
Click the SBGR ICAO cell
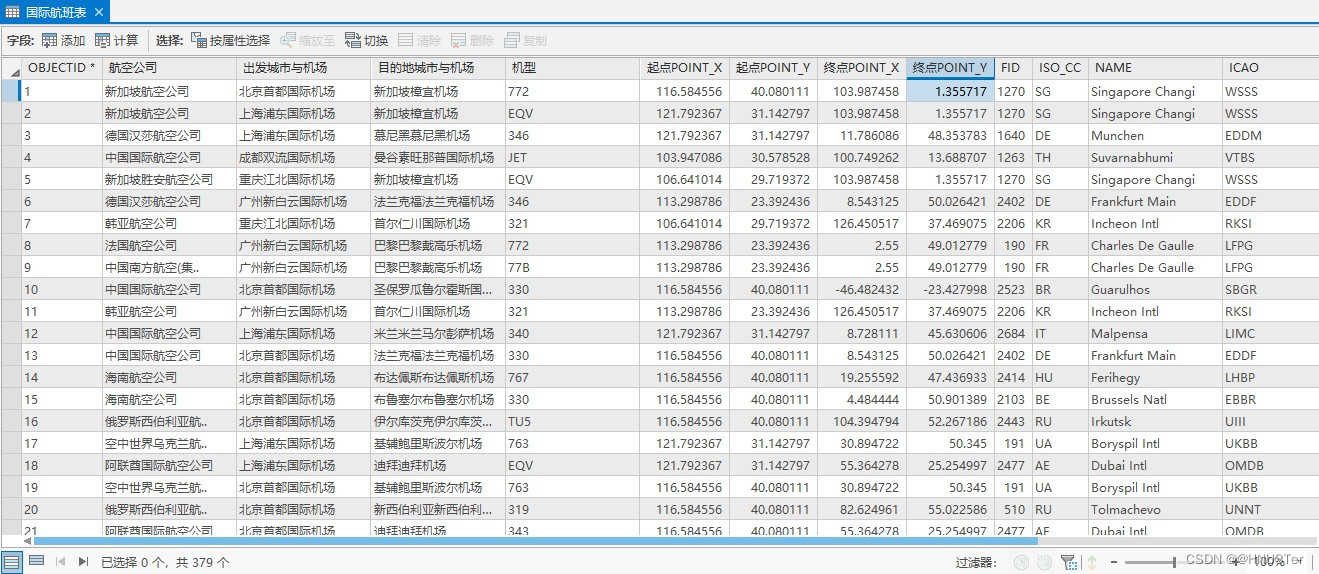tap(1270, 289)
